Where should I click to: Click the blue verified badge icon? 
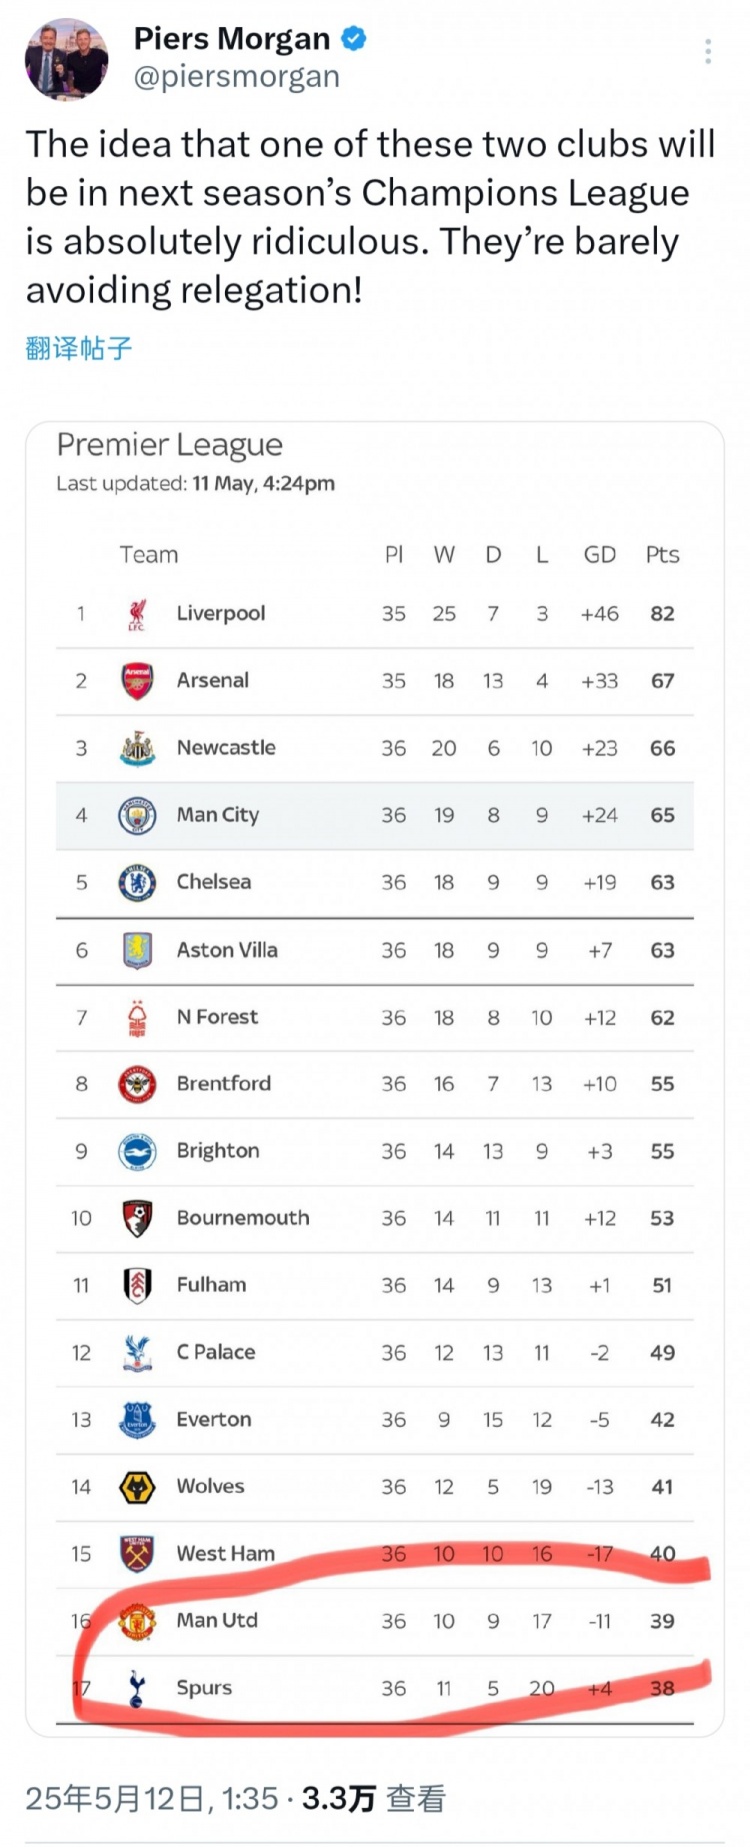(354, 39)
